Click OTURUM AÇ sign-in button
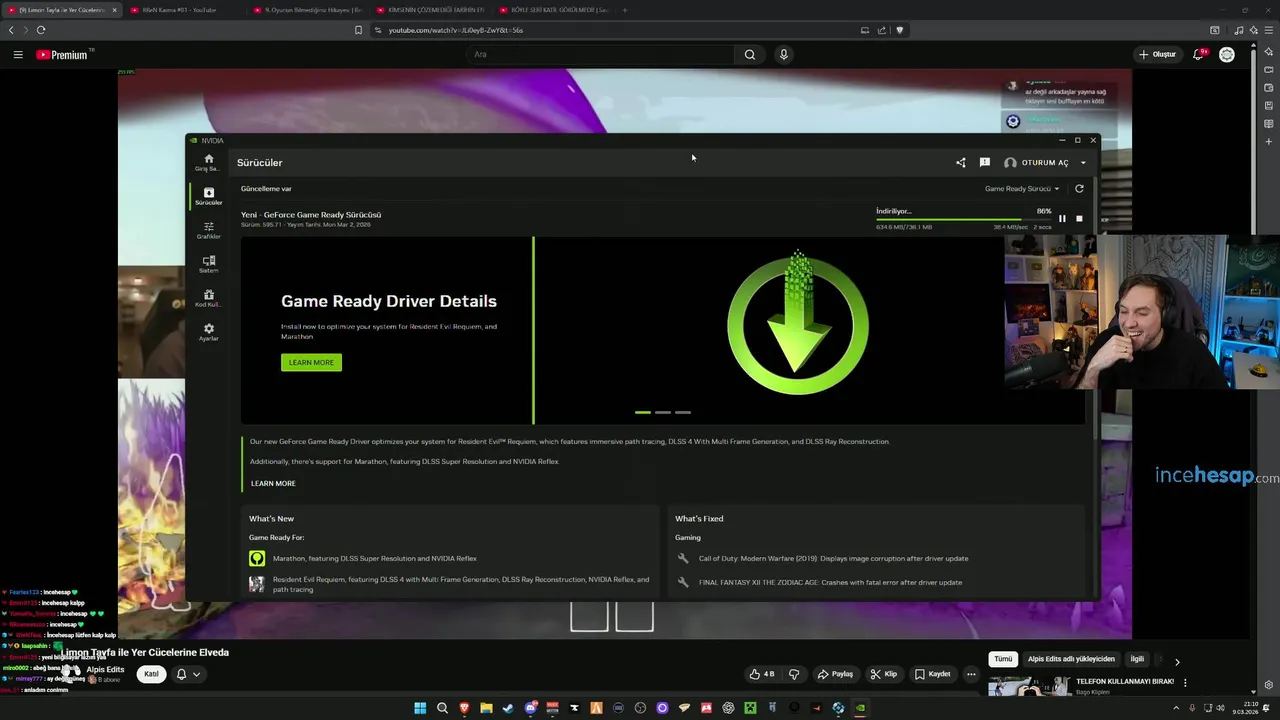 coord(1037,162)
